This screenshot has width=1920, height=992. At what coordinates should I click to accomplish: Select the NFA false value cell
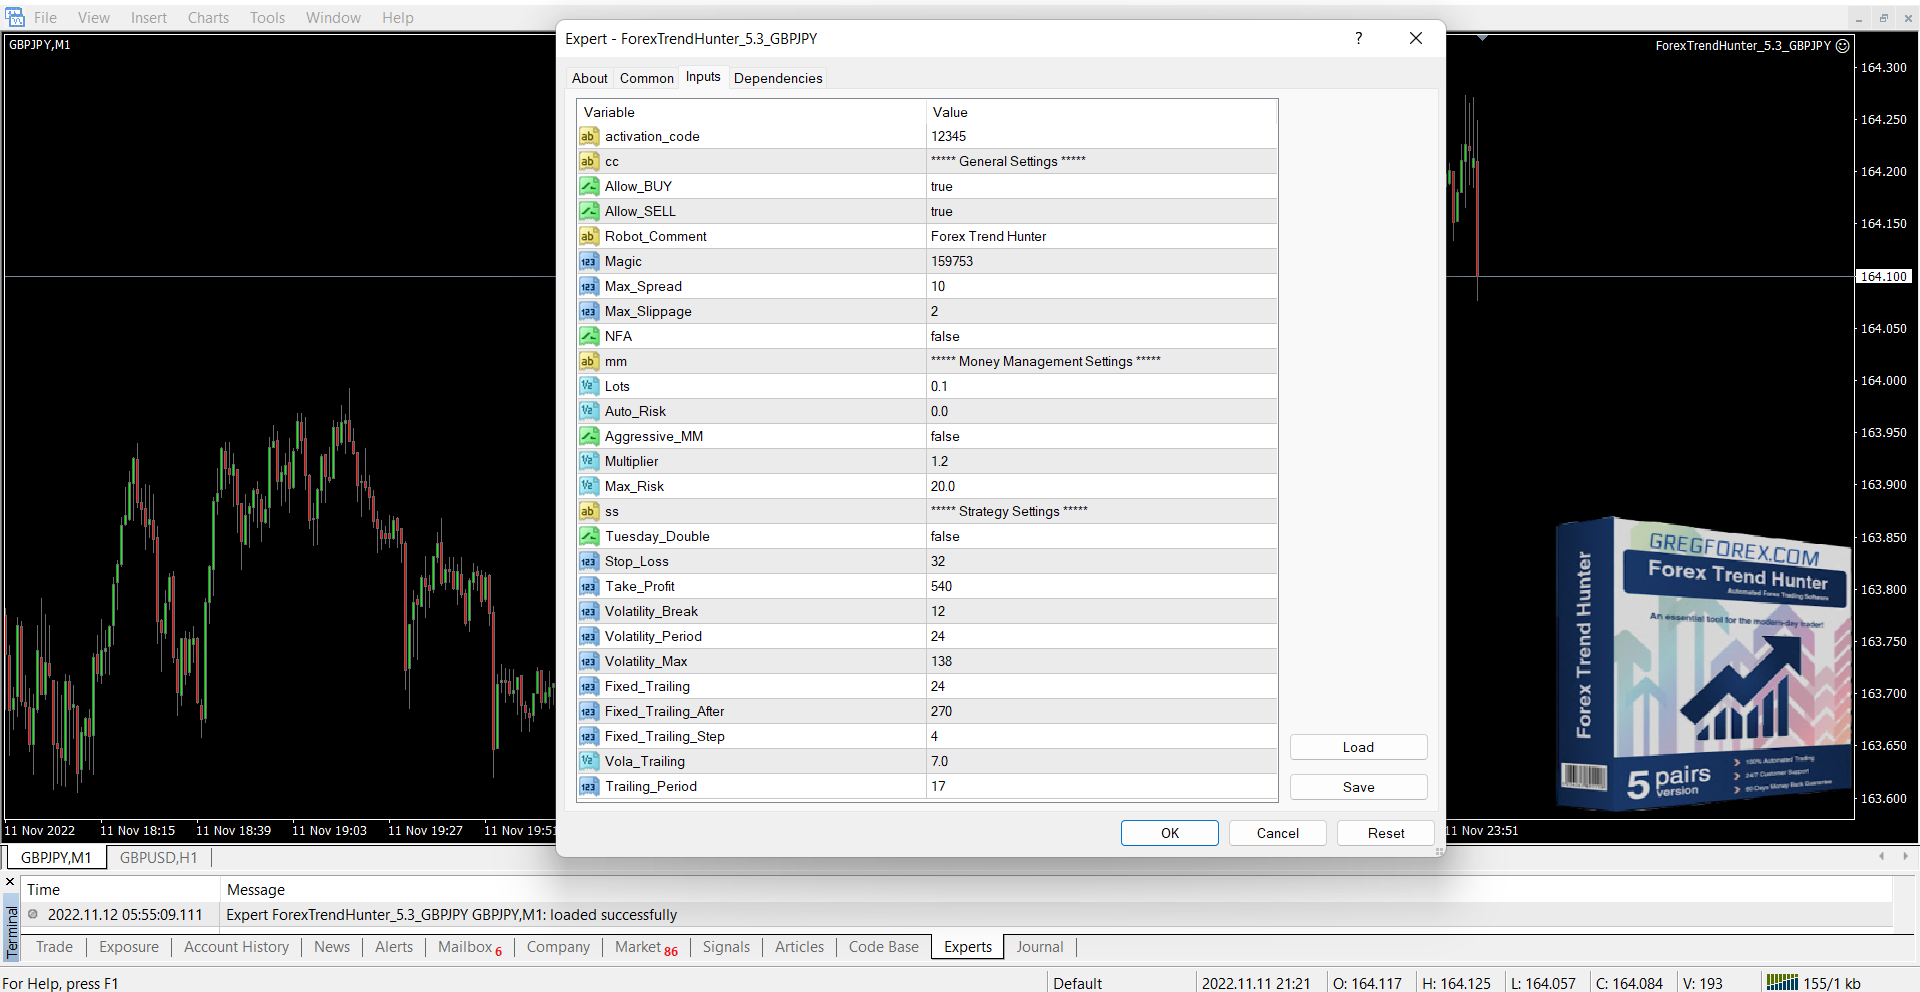pyautogui.click(x=1100, y=337)
